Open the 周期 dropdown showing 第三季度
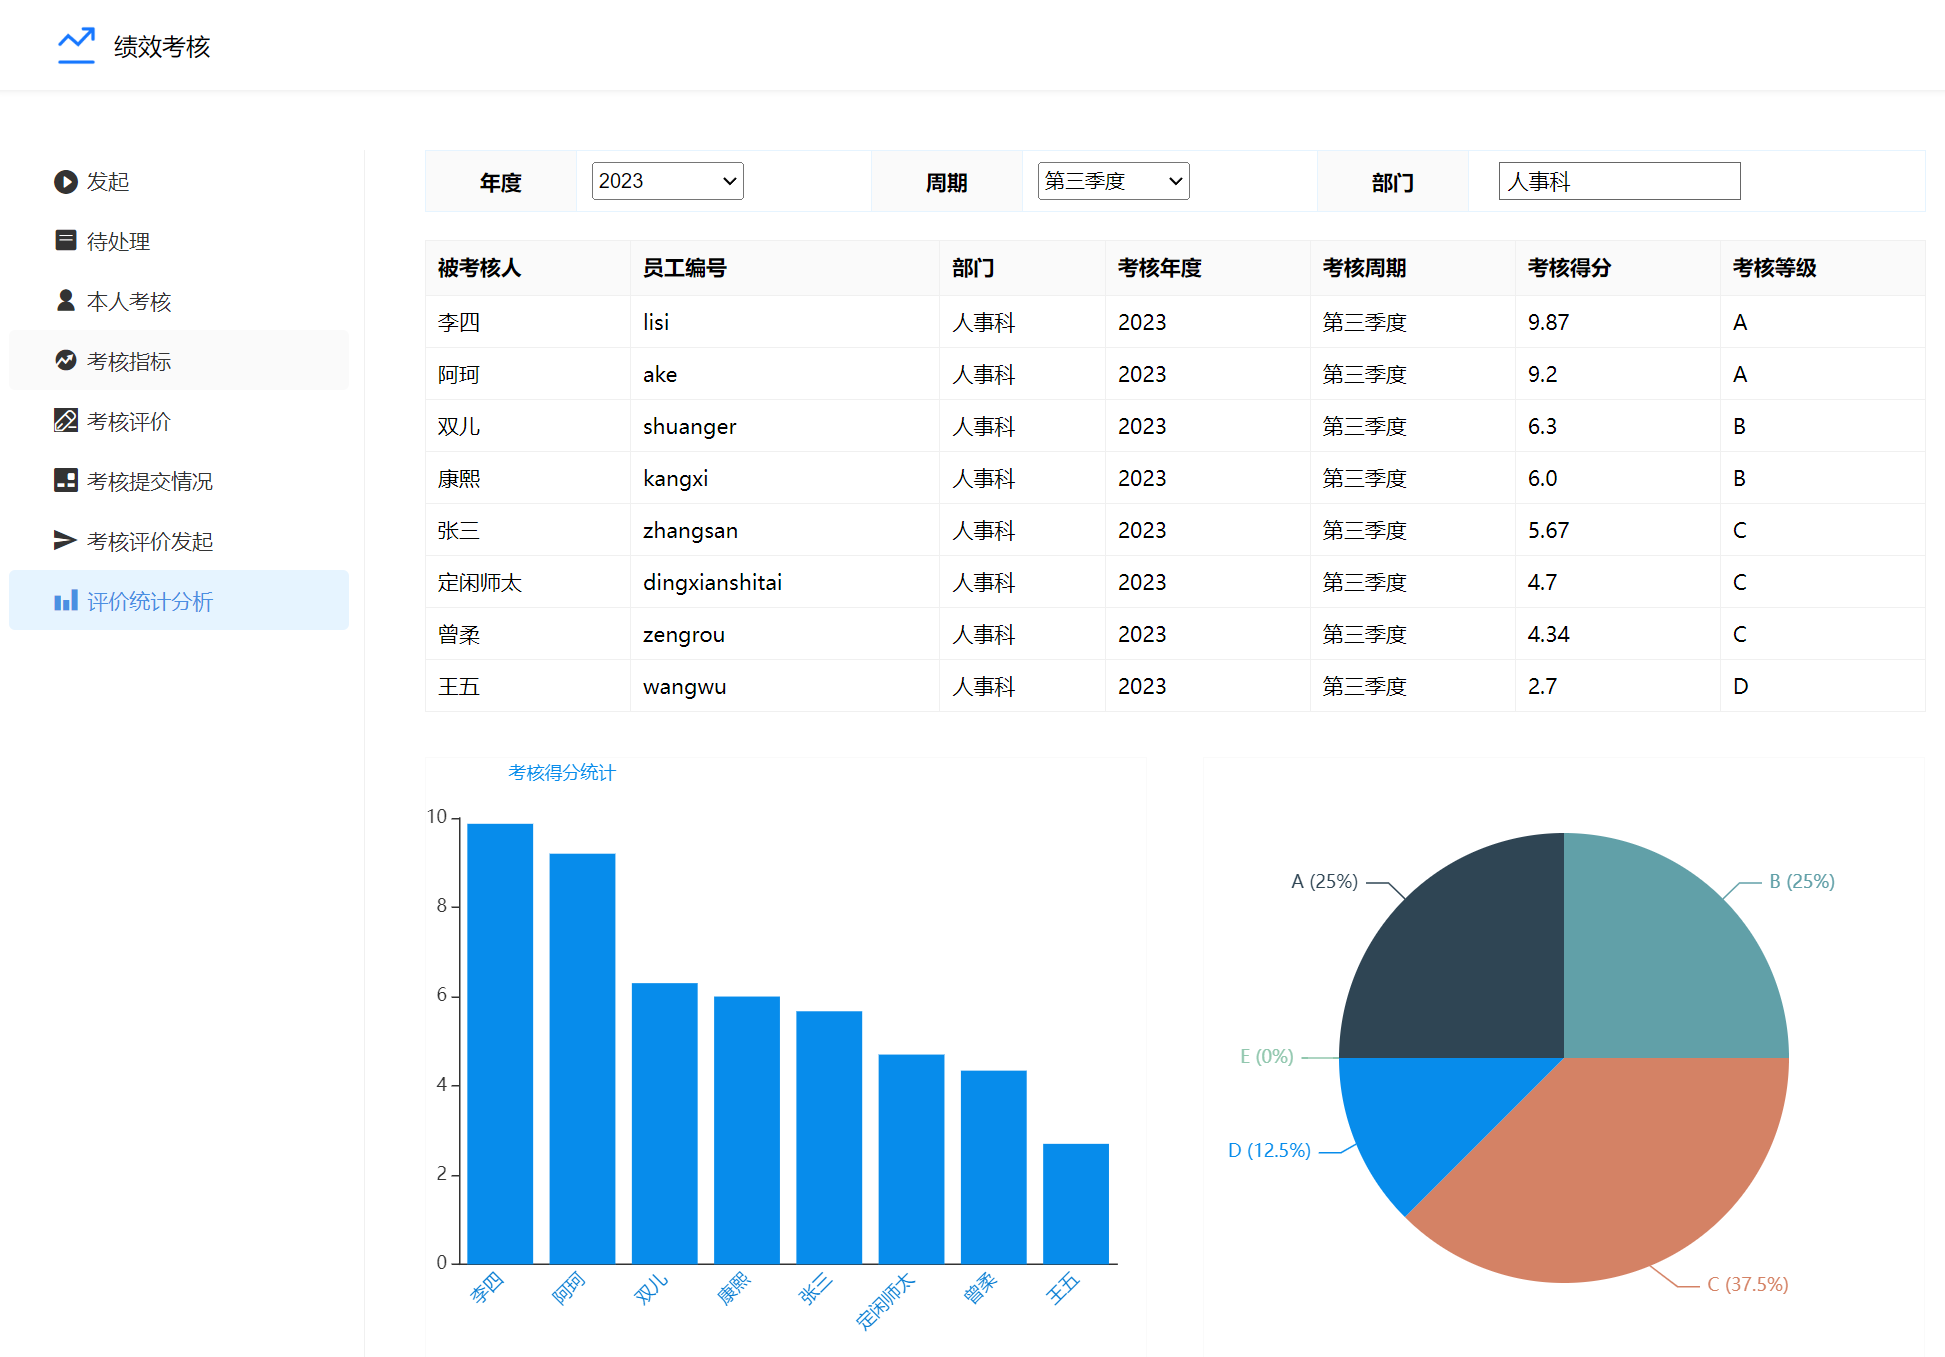 [x=1113, y=181]
